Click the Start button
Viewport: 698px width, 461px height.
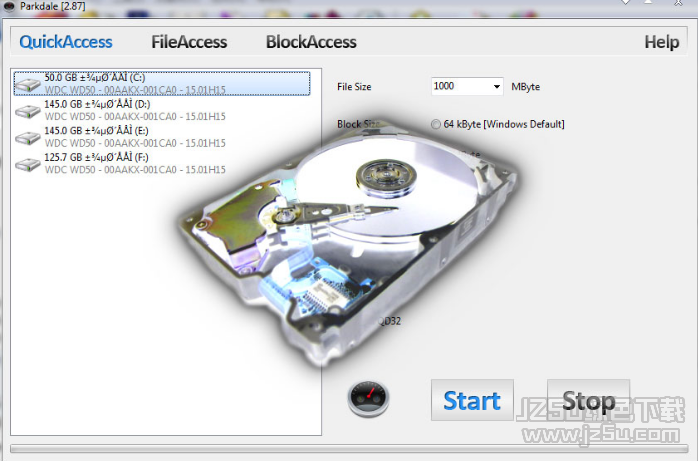472,400
